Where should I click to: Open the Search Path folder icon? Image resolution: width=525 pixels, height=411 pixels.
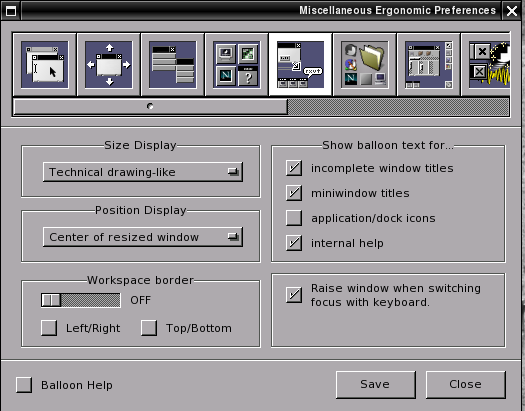coord(365,65)
